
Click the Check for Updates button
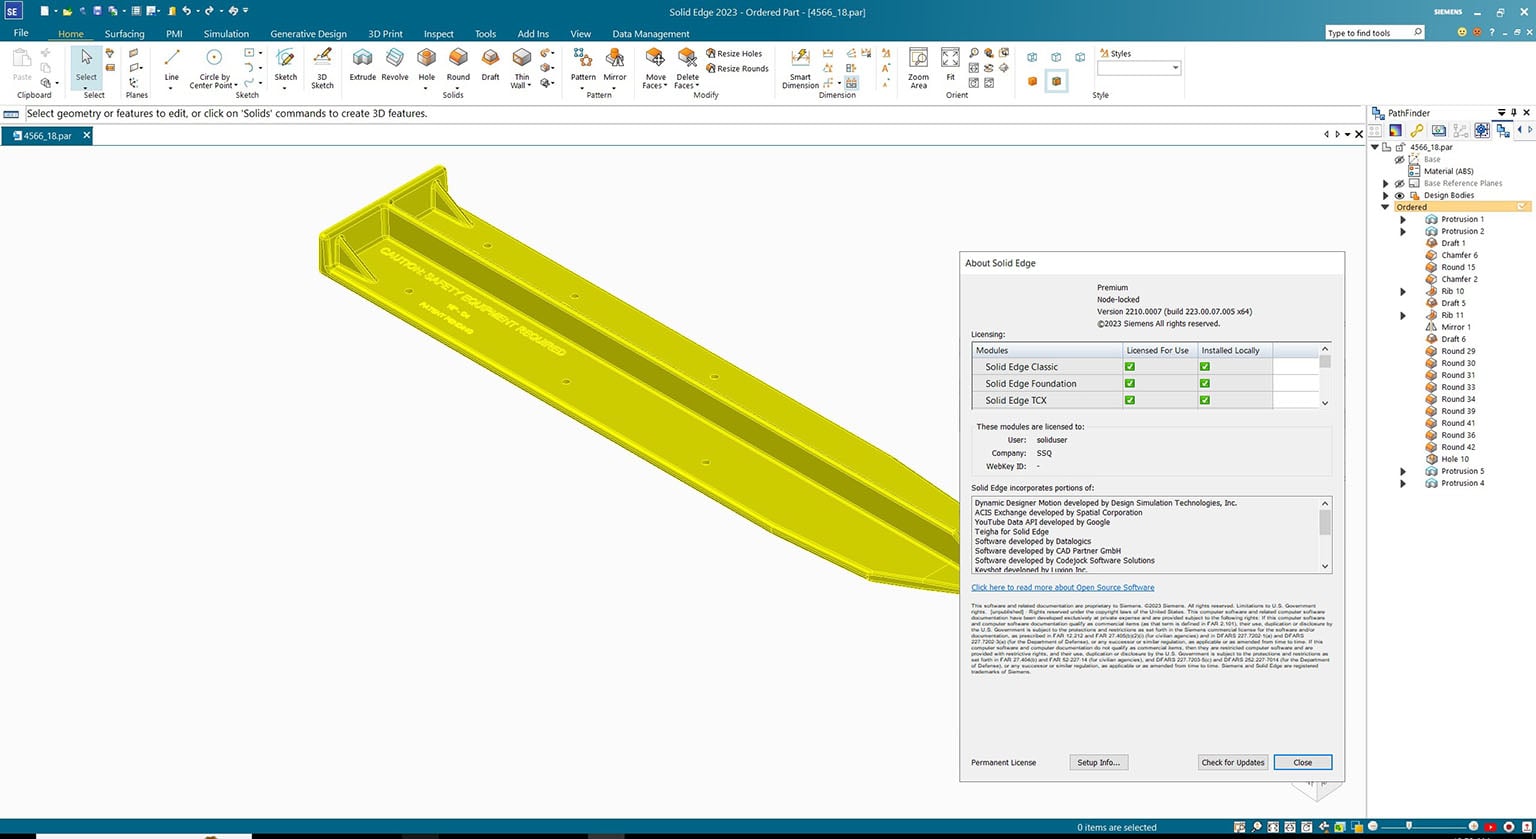1233,762
